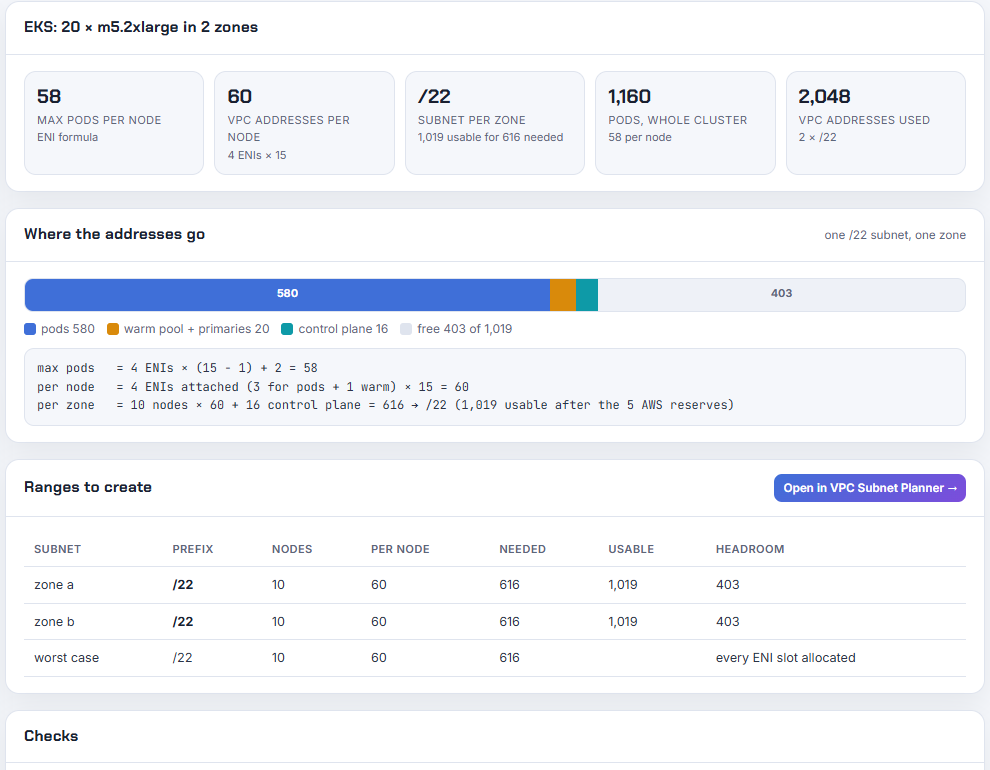Image resolution: width=990 pixels, height=770 pixels.
Task: Click the 'per zone' formula line
Action: 385,405
